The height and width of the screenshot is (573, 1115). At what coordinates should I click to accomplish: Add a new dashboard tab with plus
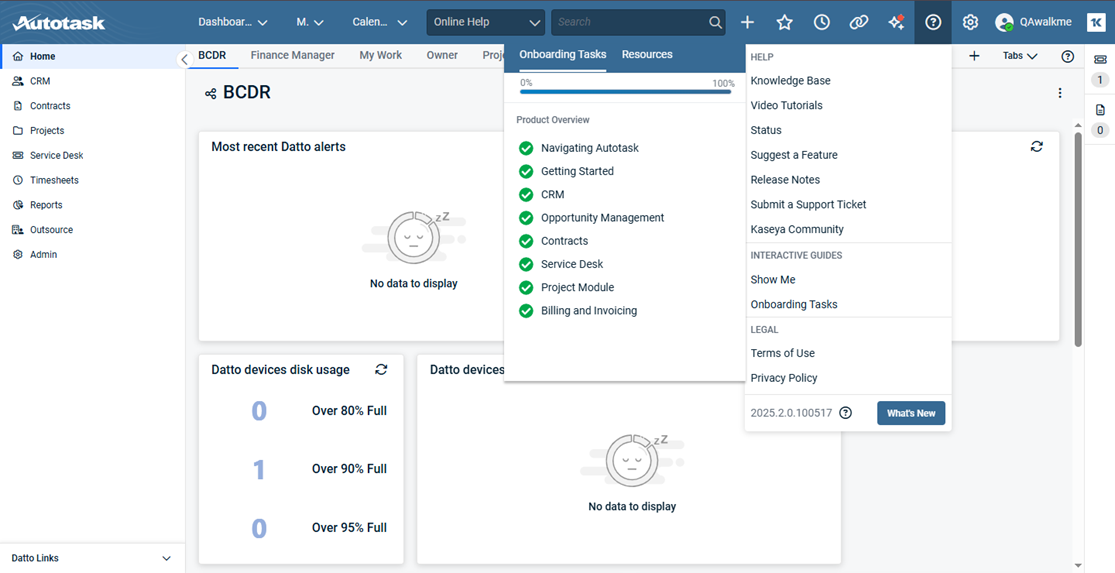point(974,56)
